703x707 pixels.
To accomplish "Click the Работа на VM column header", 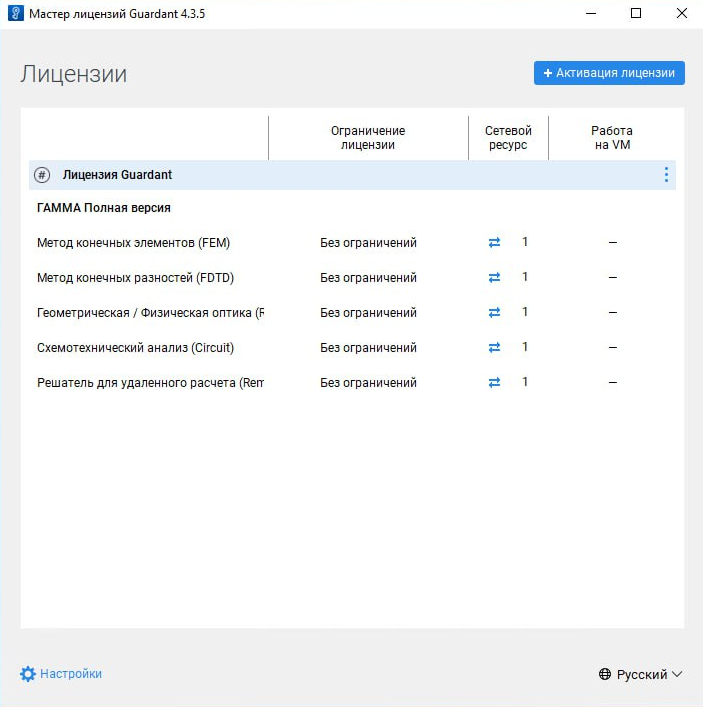I will (x=611, y=138).
